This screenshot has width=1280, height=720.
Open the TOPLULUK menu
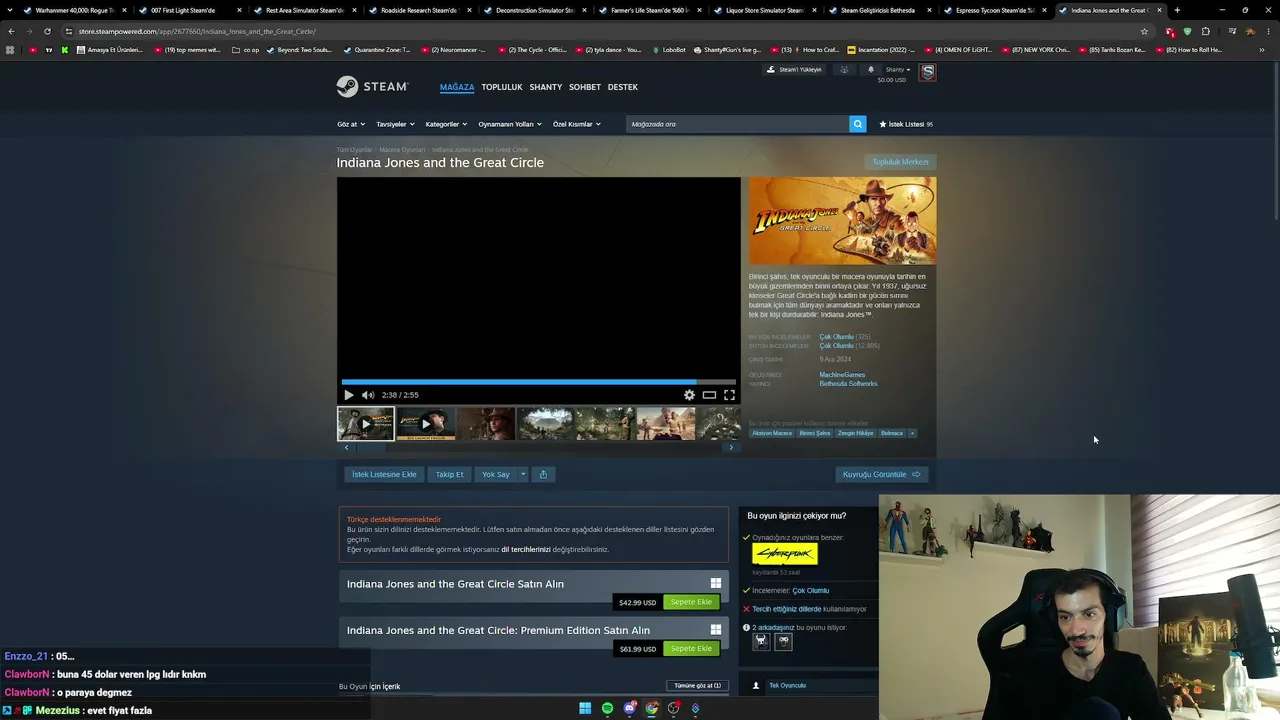(x=502, y=87)
